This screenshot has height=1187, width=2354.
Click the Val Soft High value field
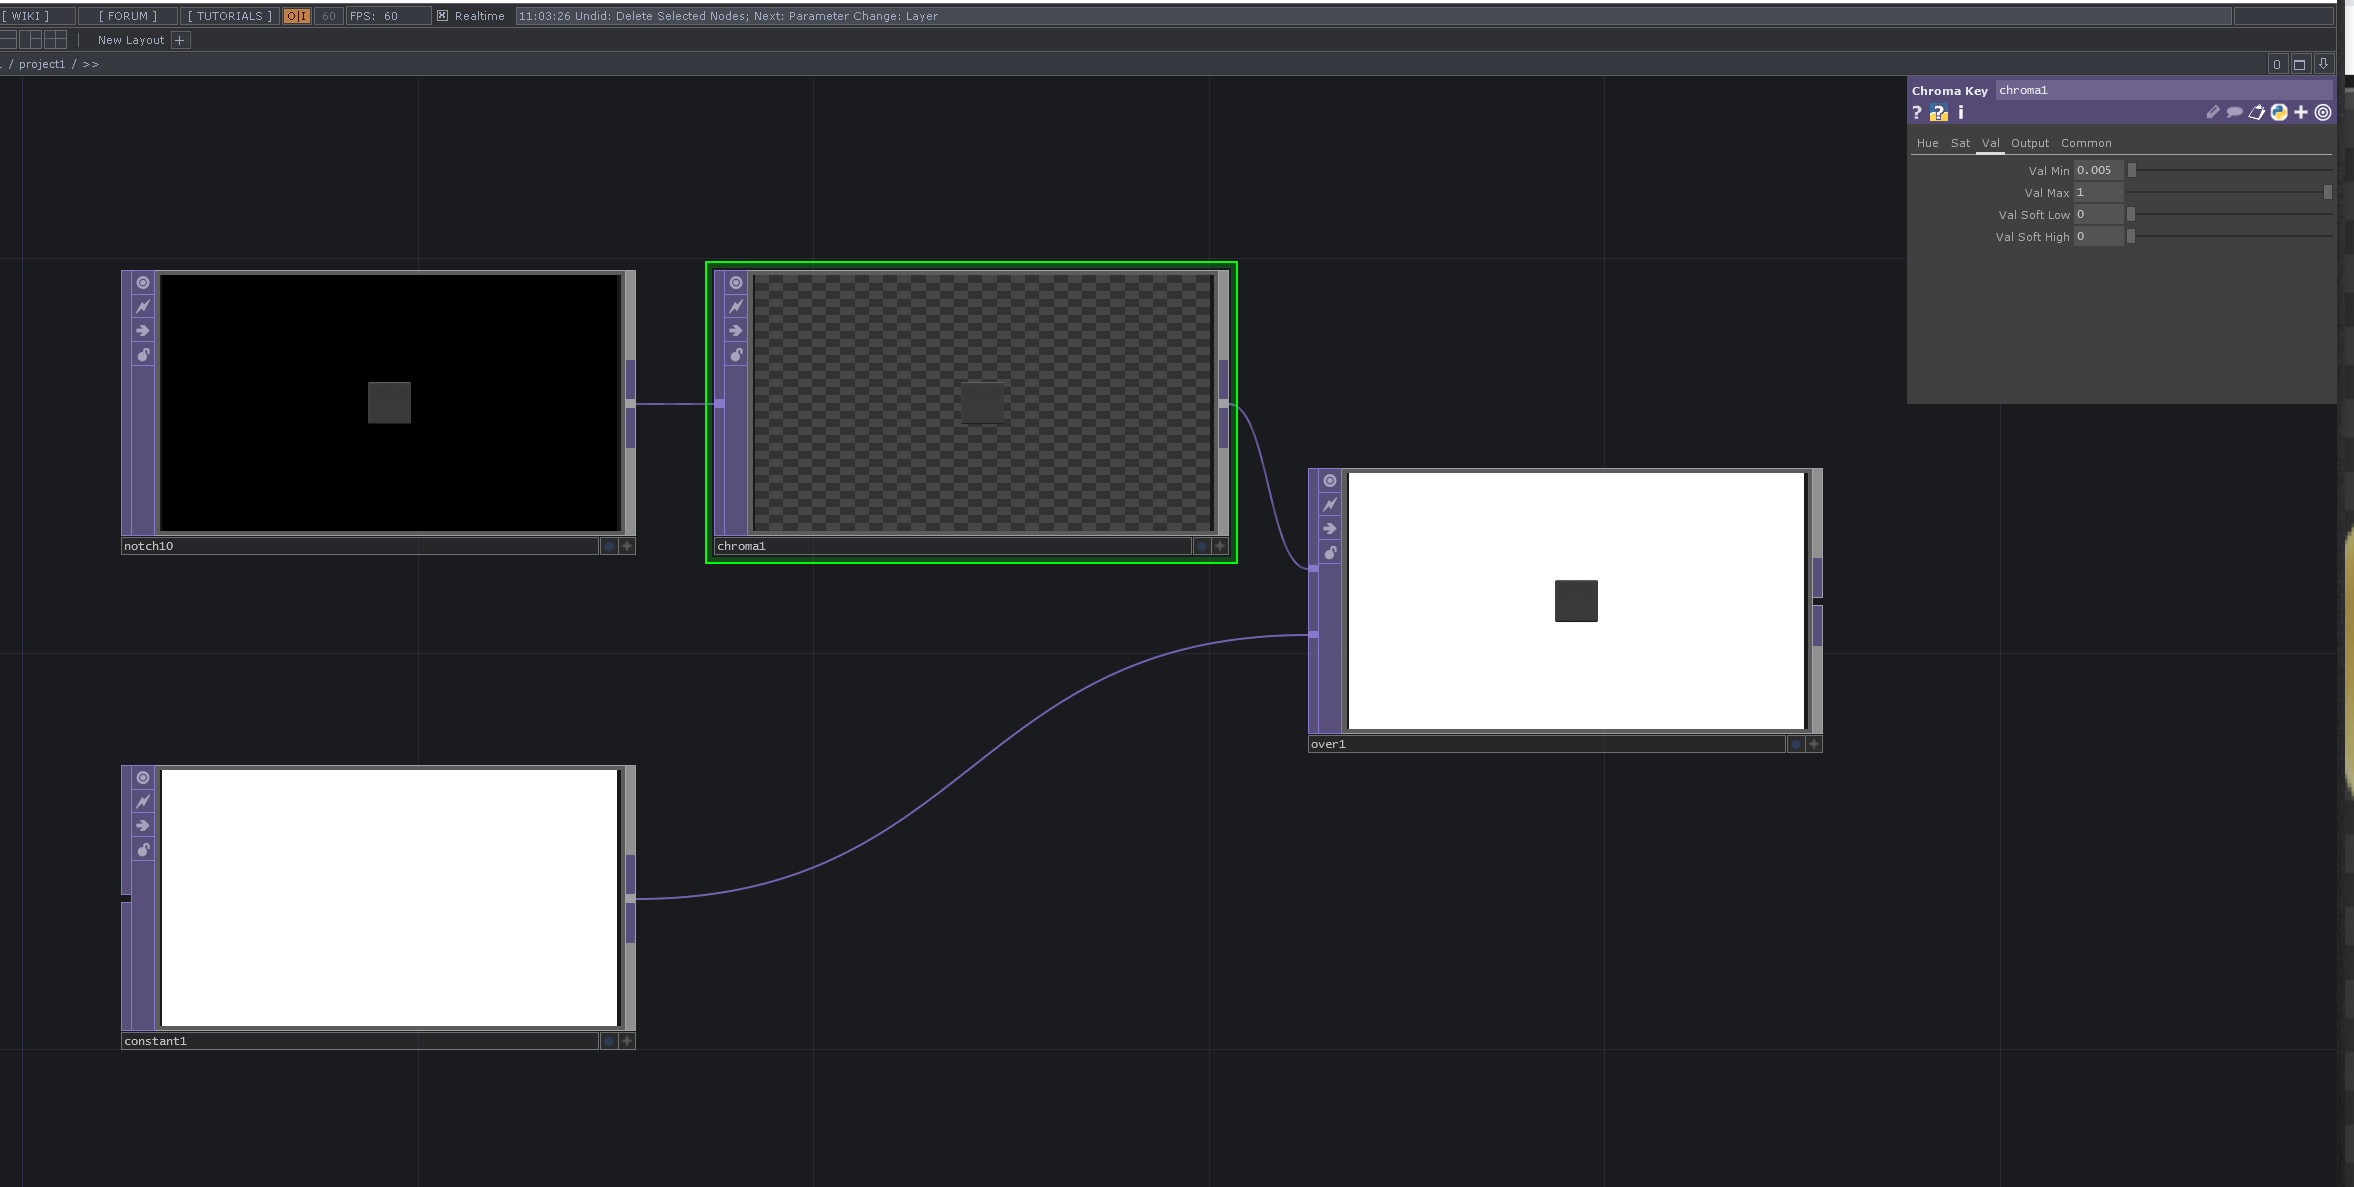2098,236
